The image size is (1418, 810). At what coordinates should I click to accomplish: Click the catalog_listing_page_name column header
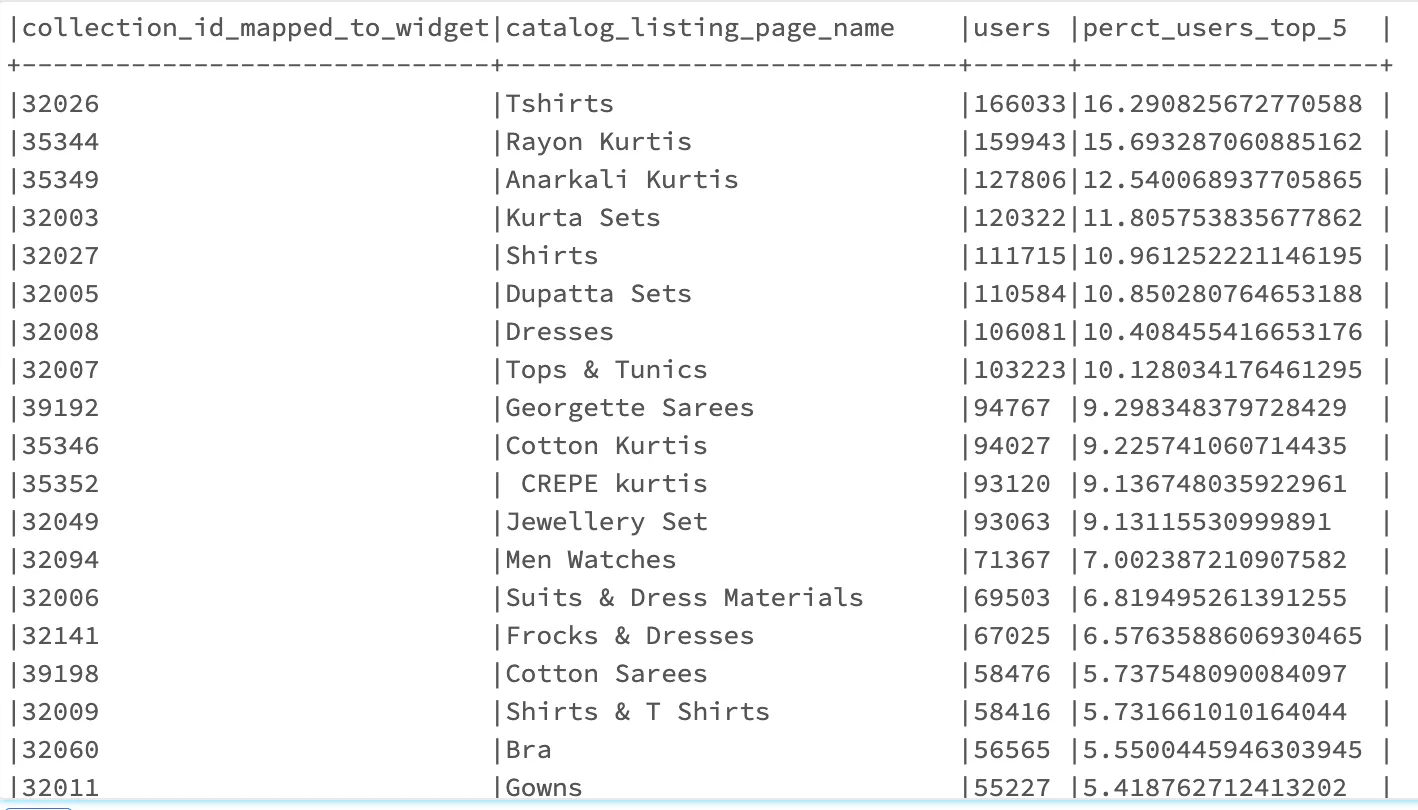pyautogui.click(x=700, y=28)
